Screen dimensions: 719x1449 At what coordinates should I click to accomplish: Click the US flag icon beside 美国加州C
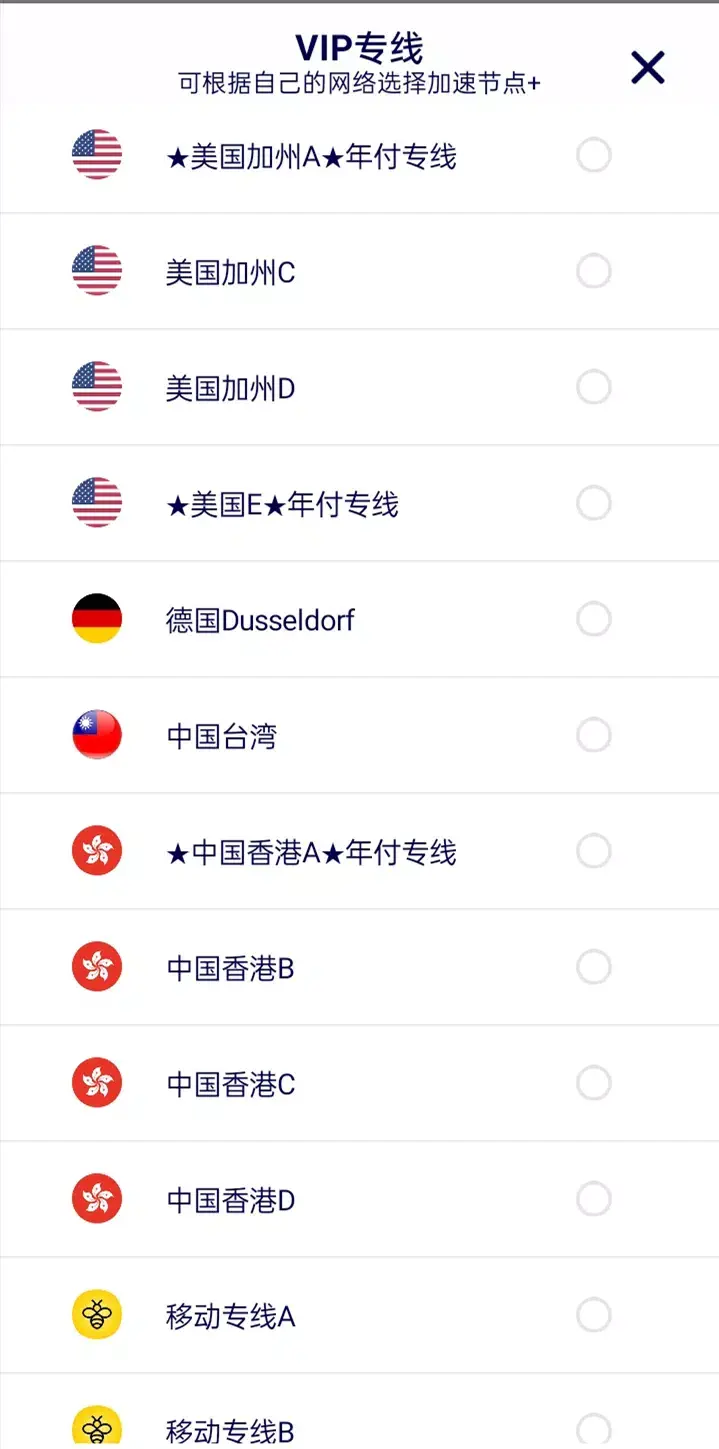(96, 271)
